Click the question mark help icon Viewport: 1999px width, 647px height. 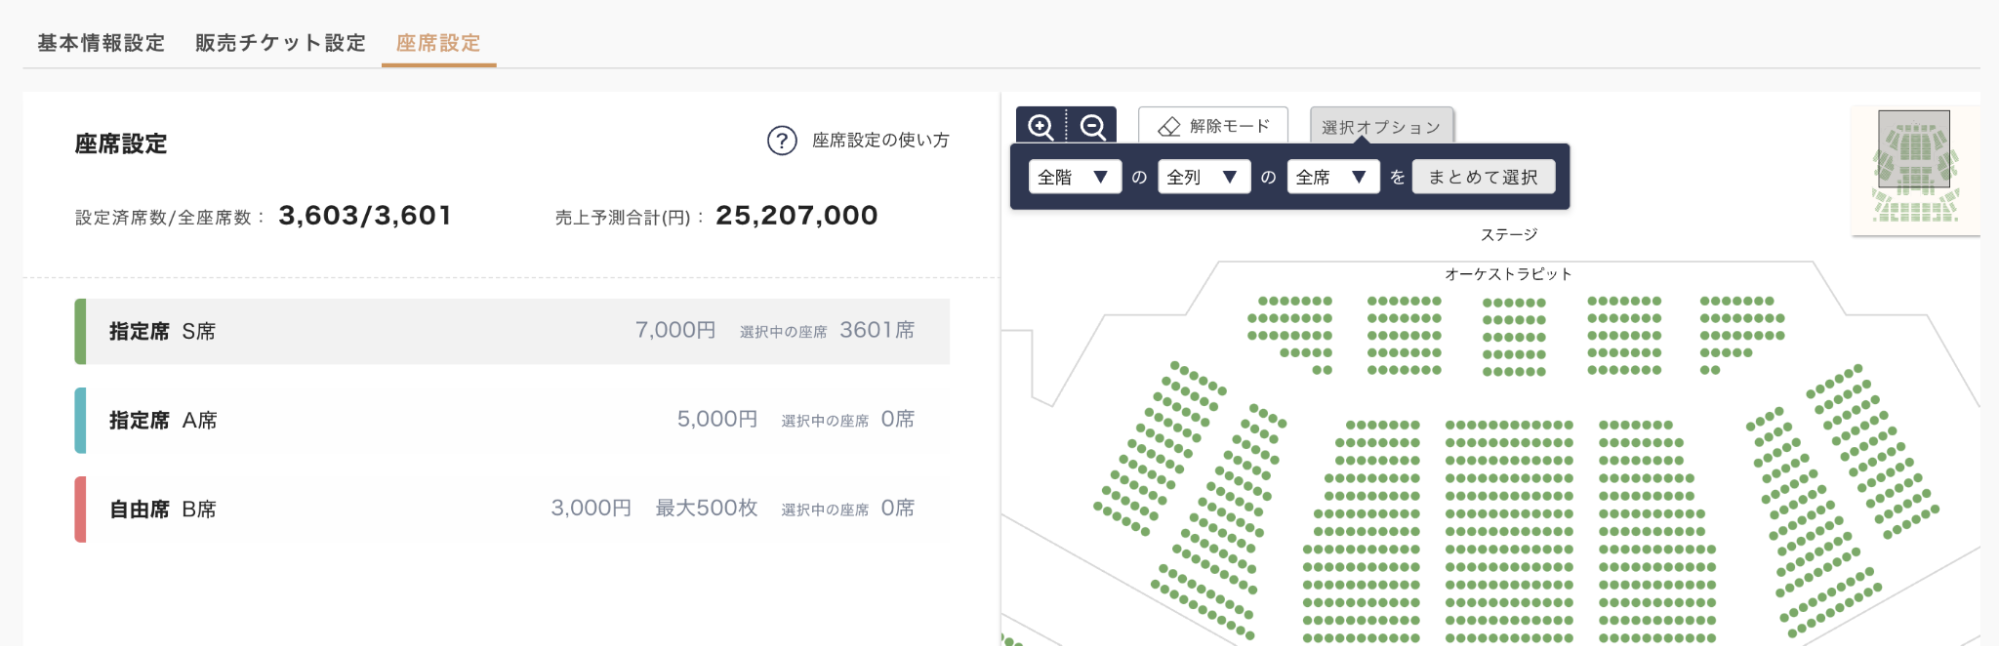coord(781,141)
